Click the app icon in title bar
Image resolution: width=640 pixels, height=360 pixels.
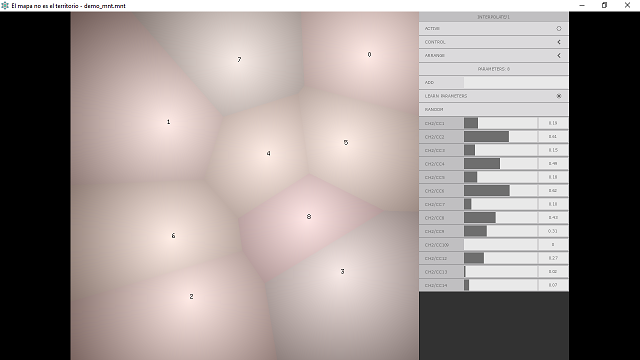coord(5,6)
